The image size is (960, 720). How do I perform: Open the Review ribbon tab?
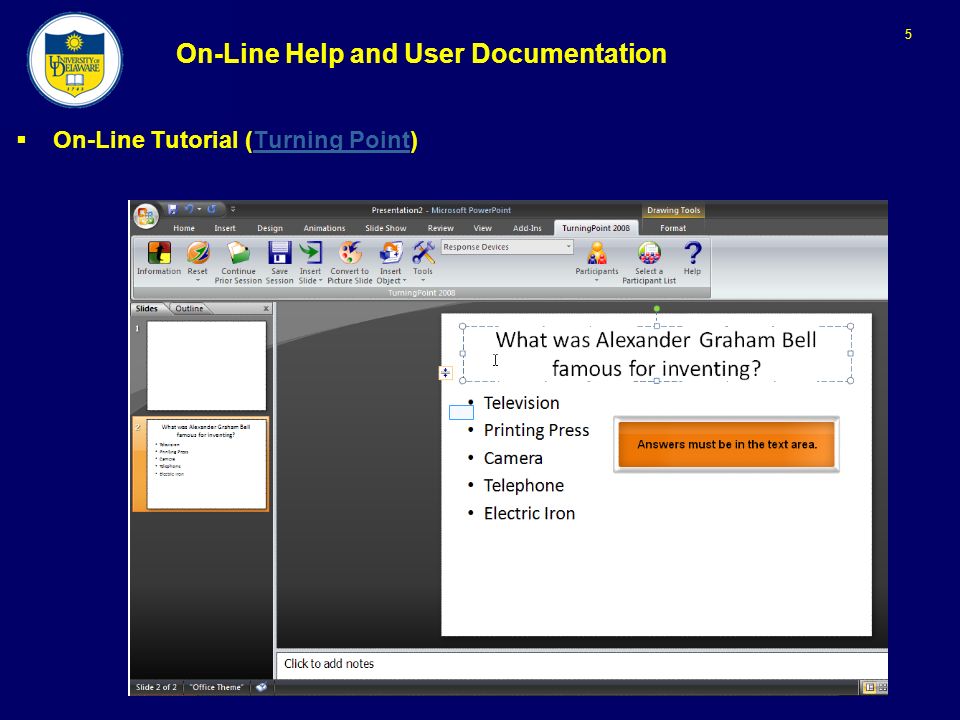click(441, 228)
